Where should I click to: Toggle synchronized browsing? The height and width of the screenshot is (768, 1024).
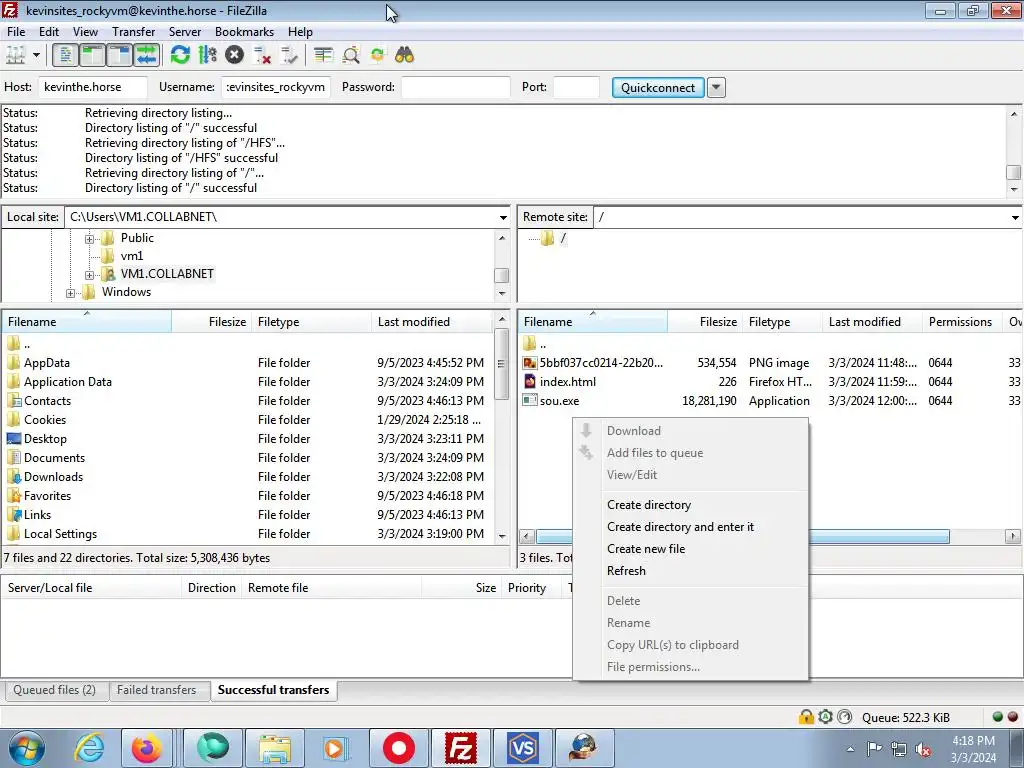coord(377,56)
